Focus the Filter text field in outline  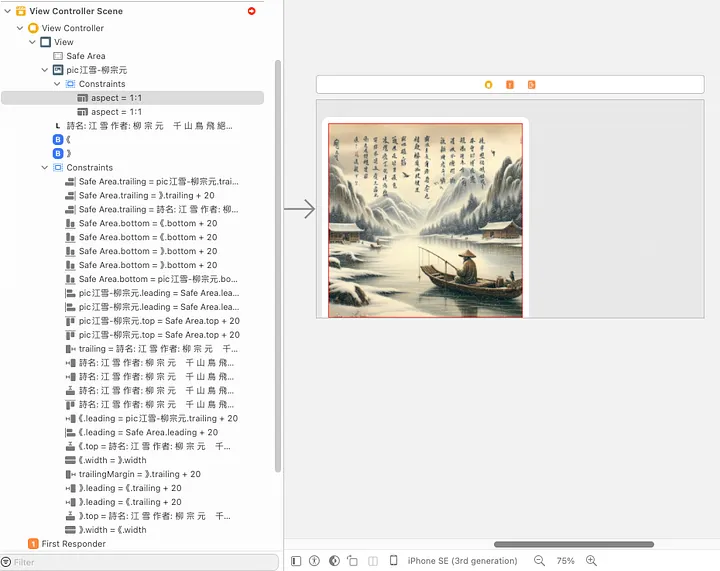pos(145,562)
